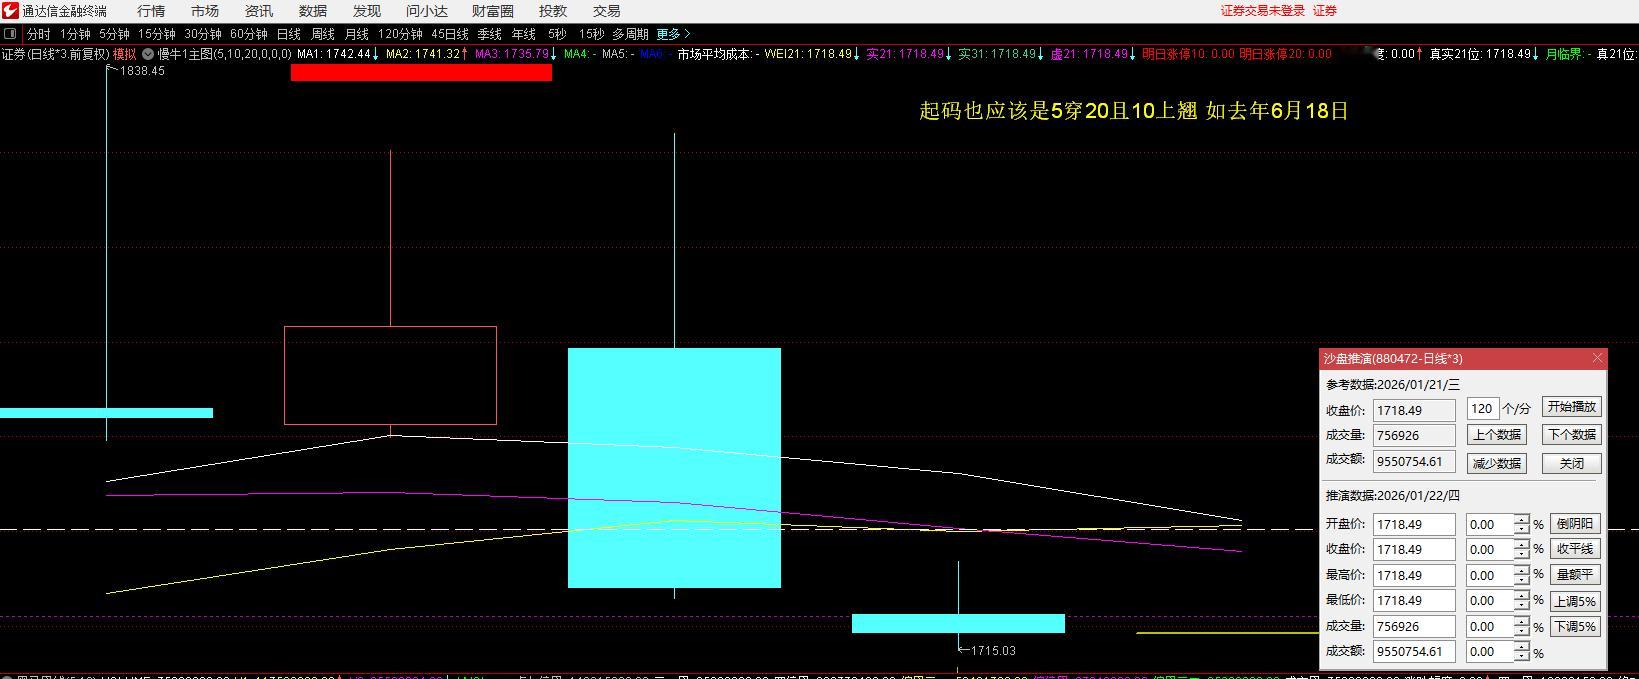
Task: Open the 财富圈 menu
Action: point(493,11)
